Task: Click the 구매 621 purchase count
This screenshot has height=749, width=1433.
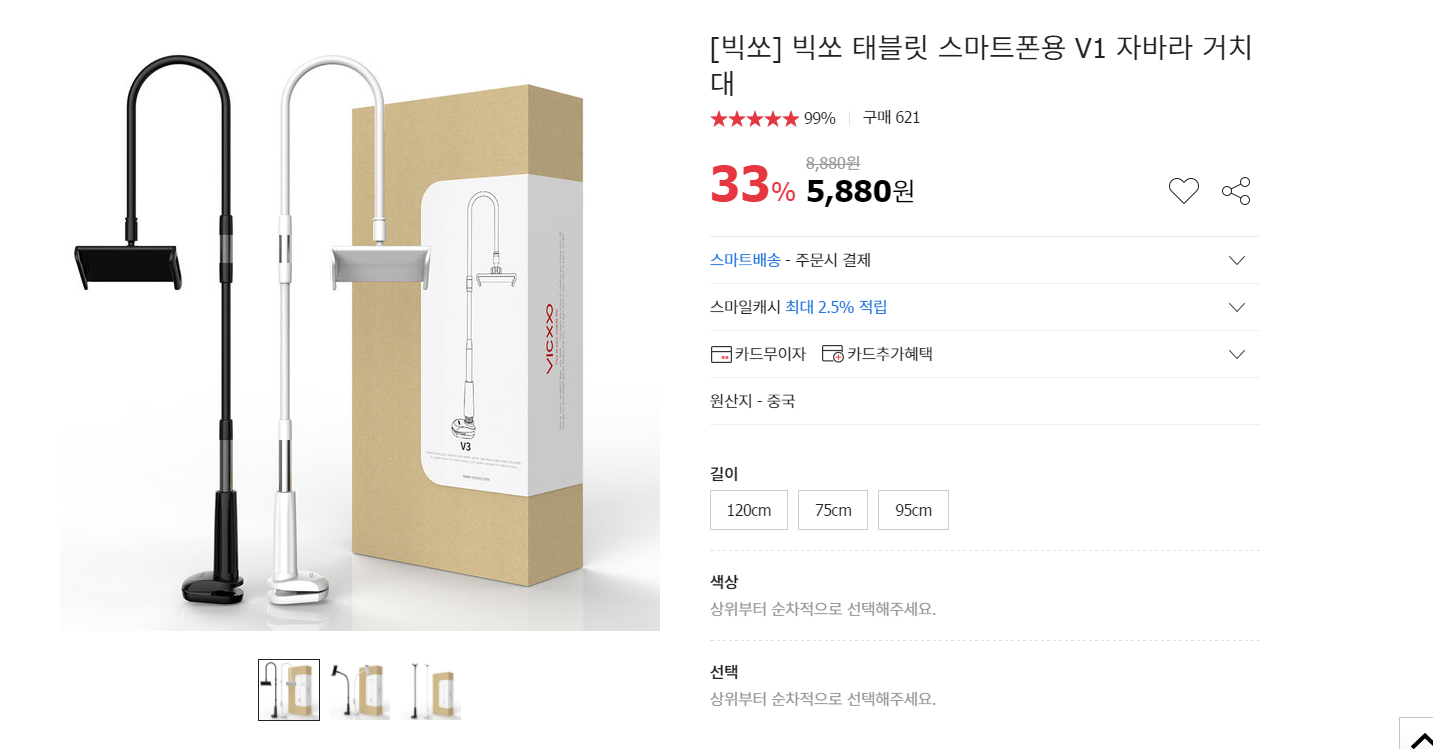Action: click(891, 118)
